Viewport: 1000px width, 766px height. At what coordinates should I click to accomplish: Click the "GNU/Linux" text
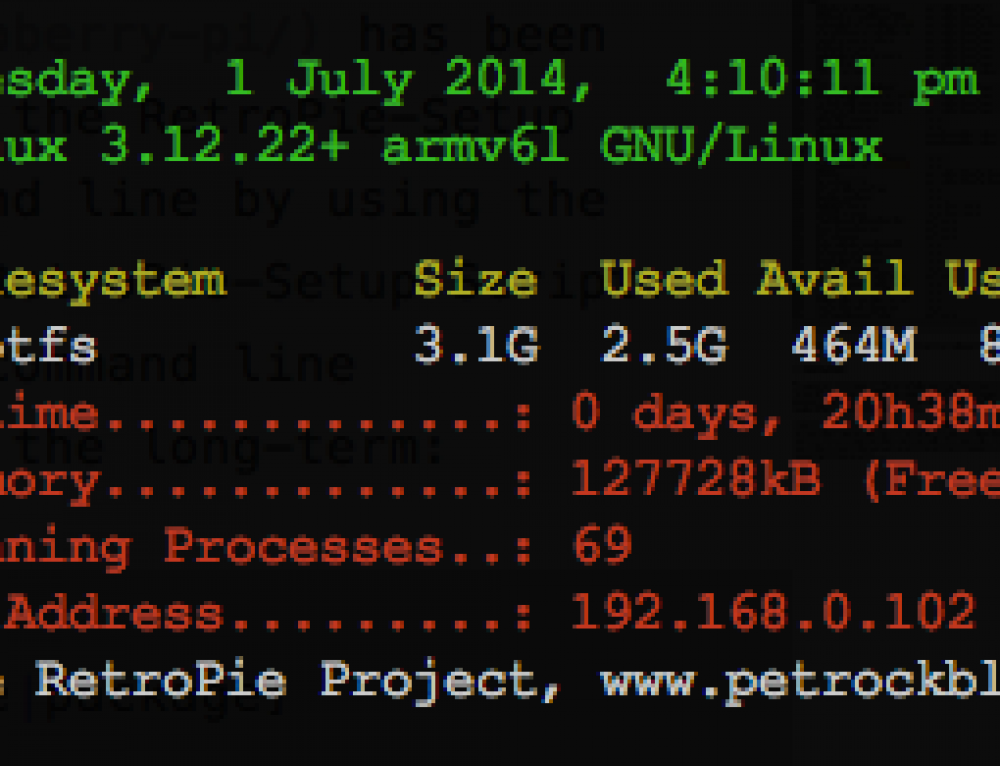click(x=740, y=147)
